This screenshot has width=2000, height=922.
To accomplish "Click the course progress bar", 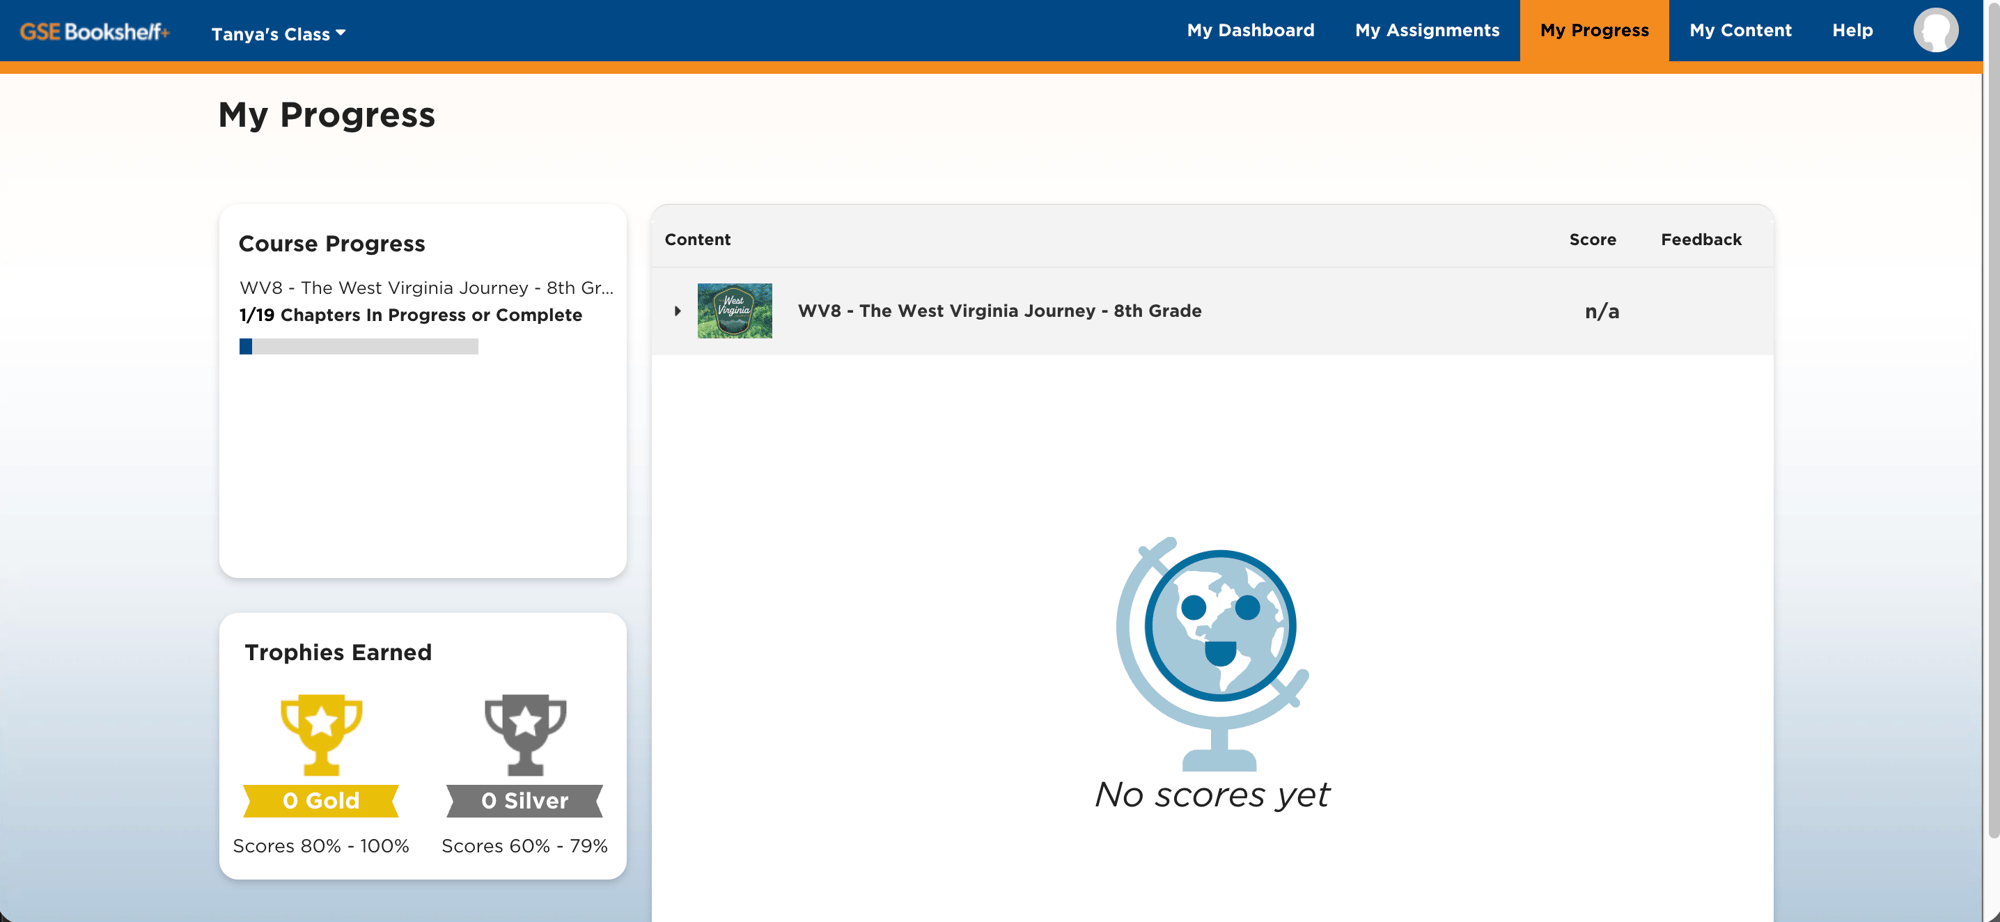I will (x=358, y=346).
